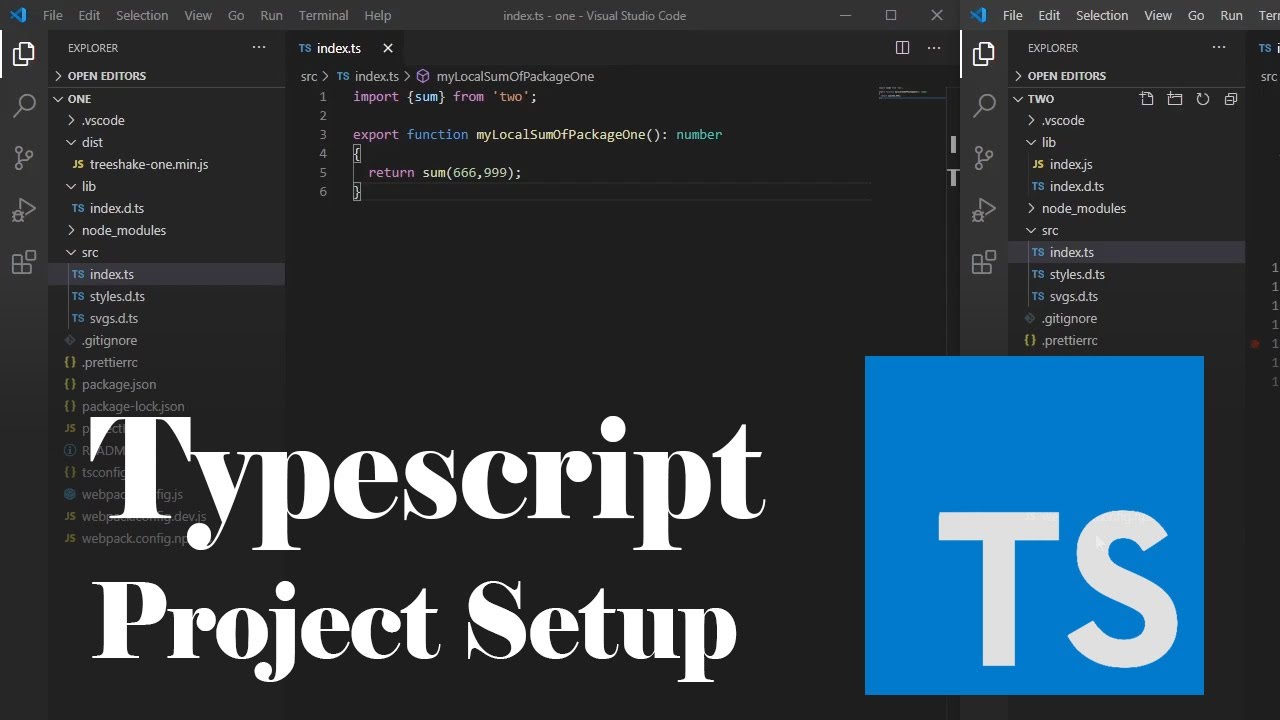Open .gitignore in left explorer

click(x=166, y=340)
